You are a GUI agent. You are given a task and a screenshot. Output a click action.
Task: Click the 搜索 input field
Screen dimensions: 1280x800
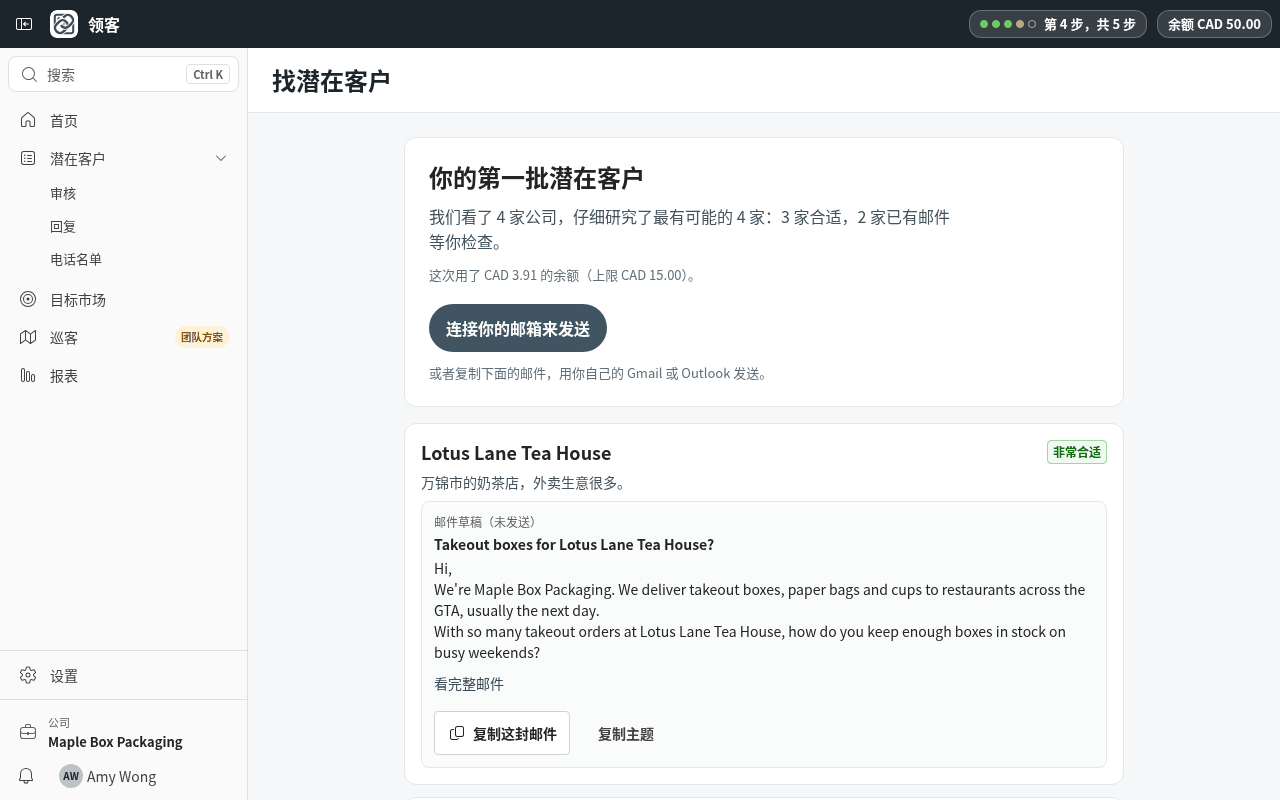[x=124, y=74]
